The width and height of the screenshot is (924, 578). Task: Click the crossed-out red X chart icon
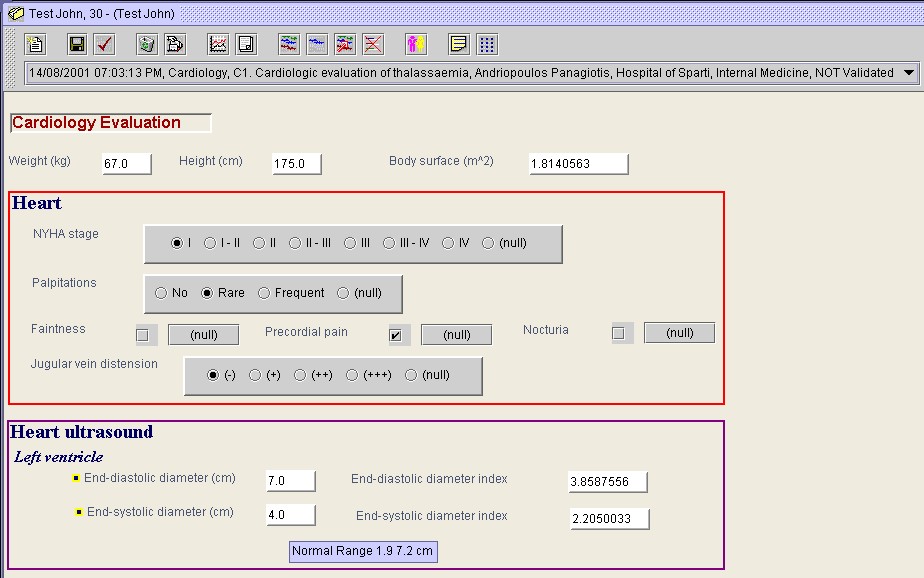[373, 44]
